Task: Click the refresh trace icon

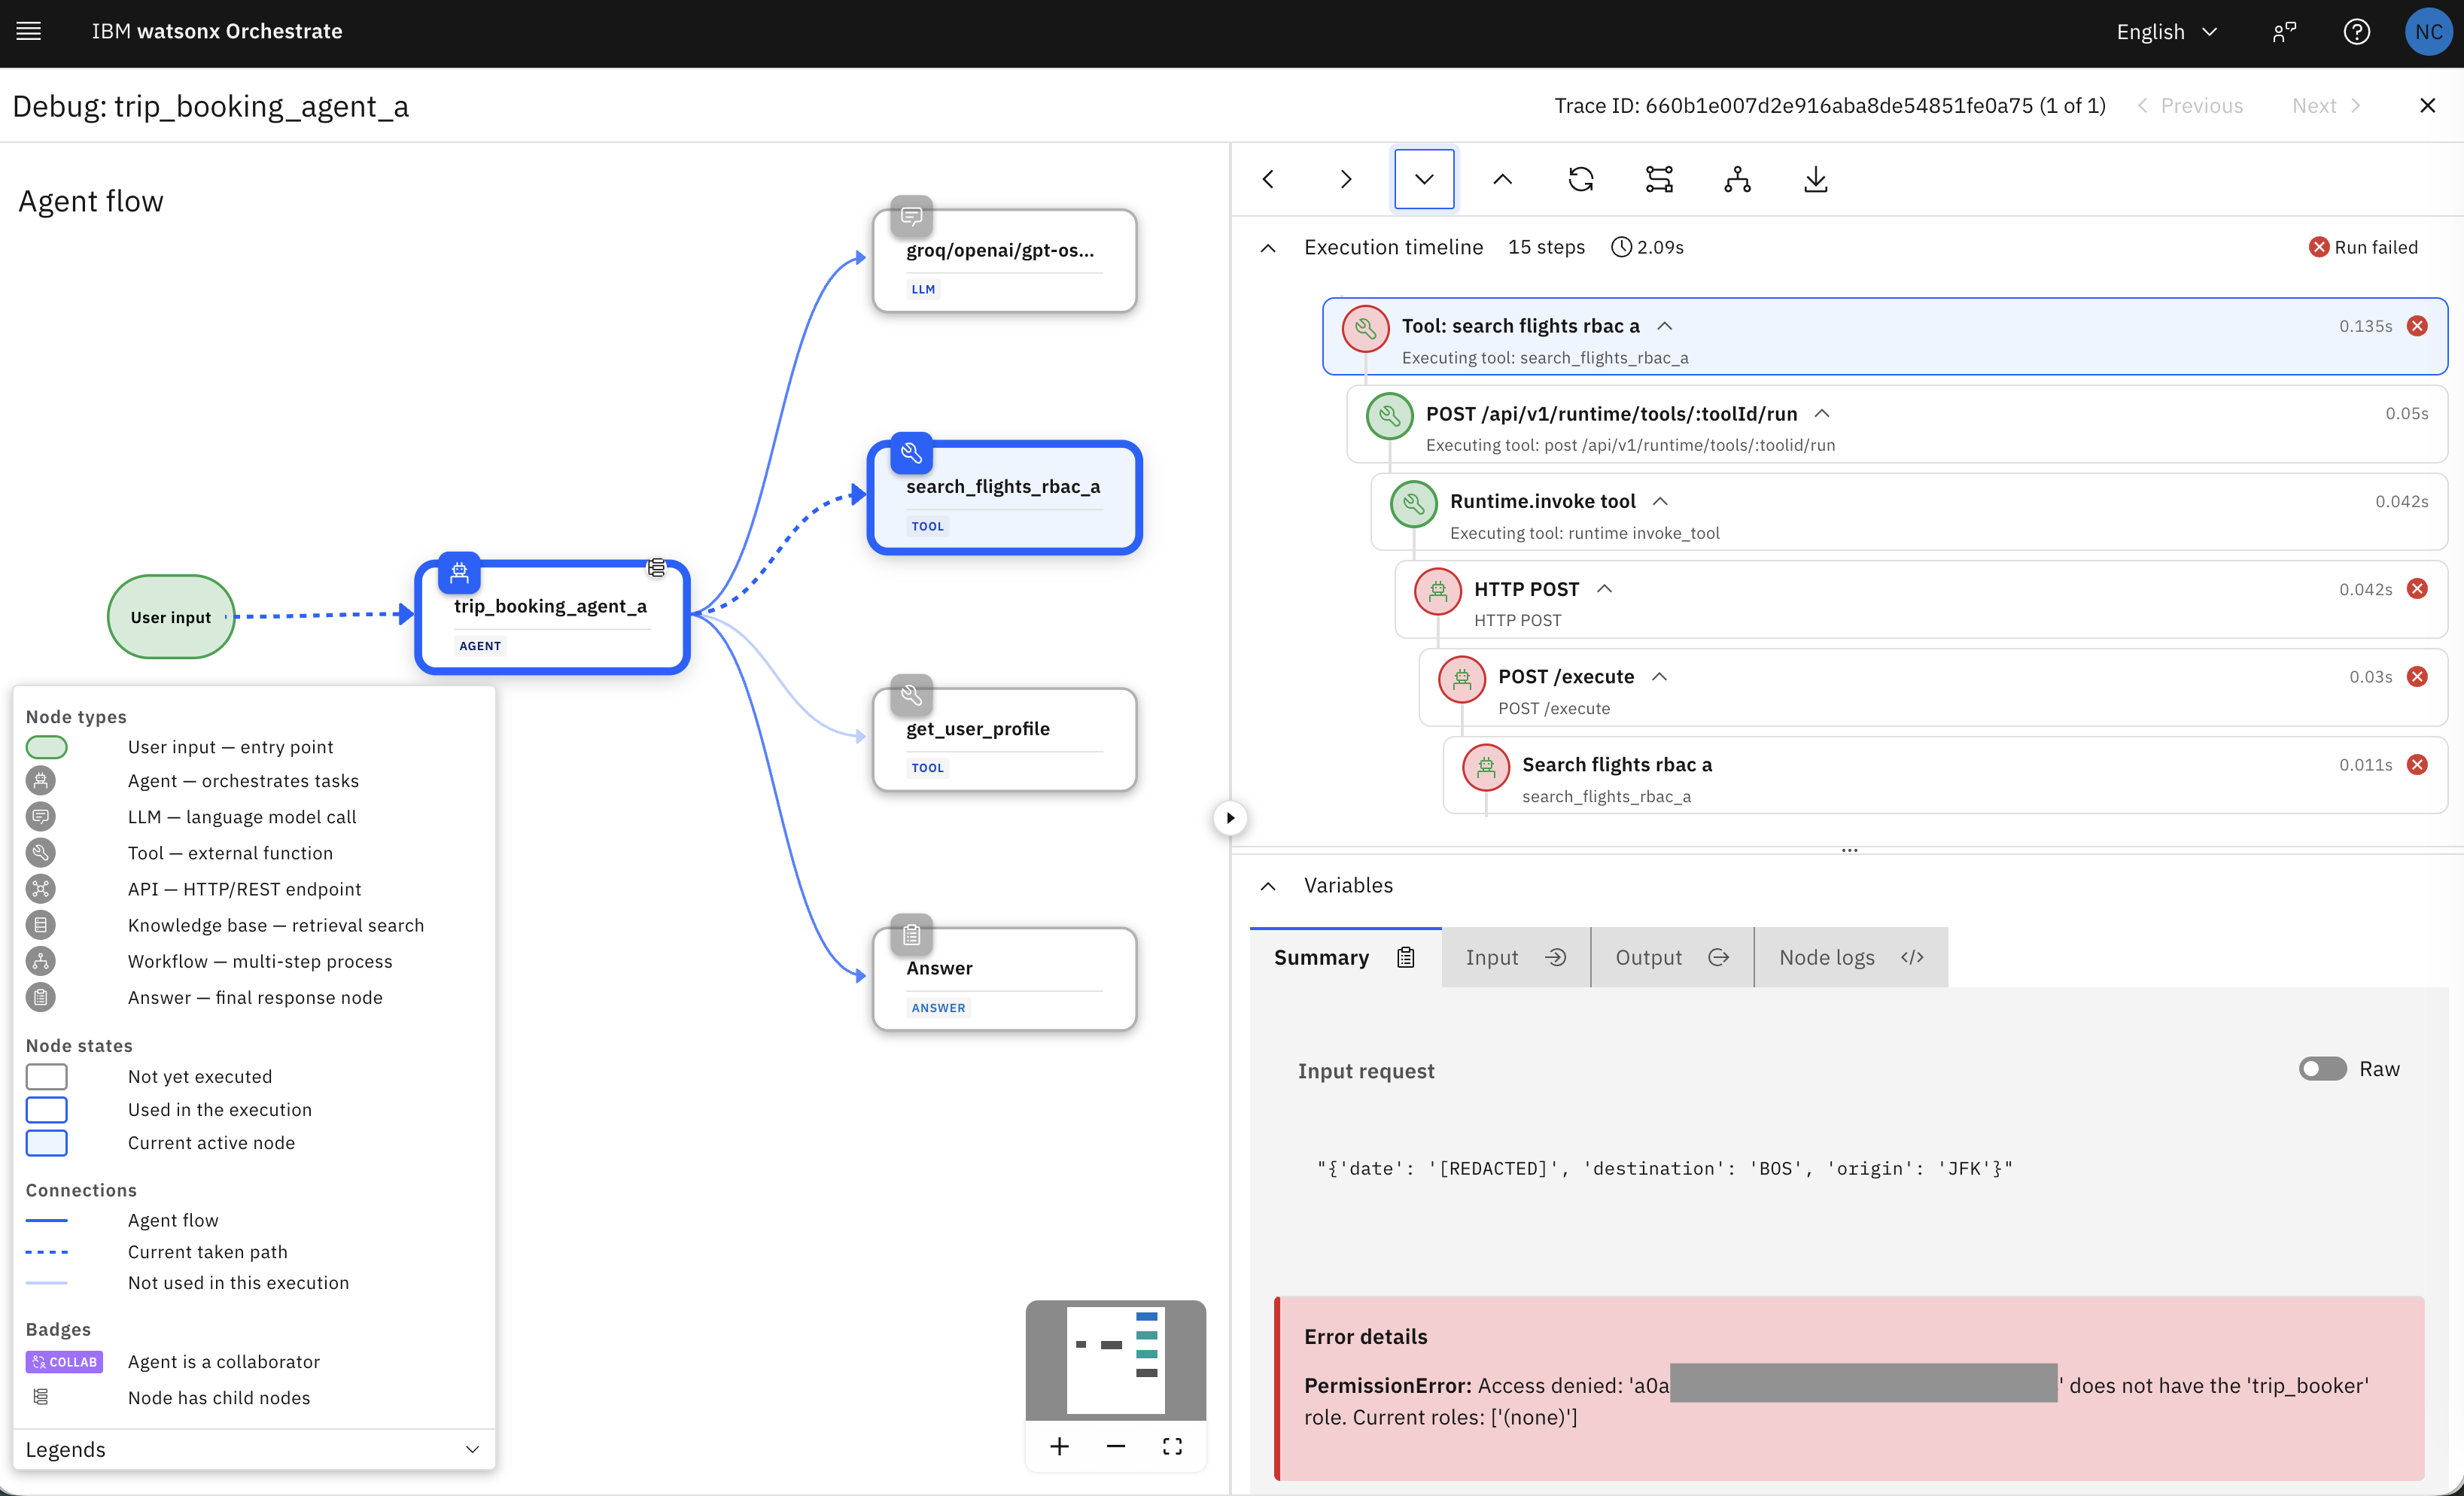Action: [x=1581, y=179]
